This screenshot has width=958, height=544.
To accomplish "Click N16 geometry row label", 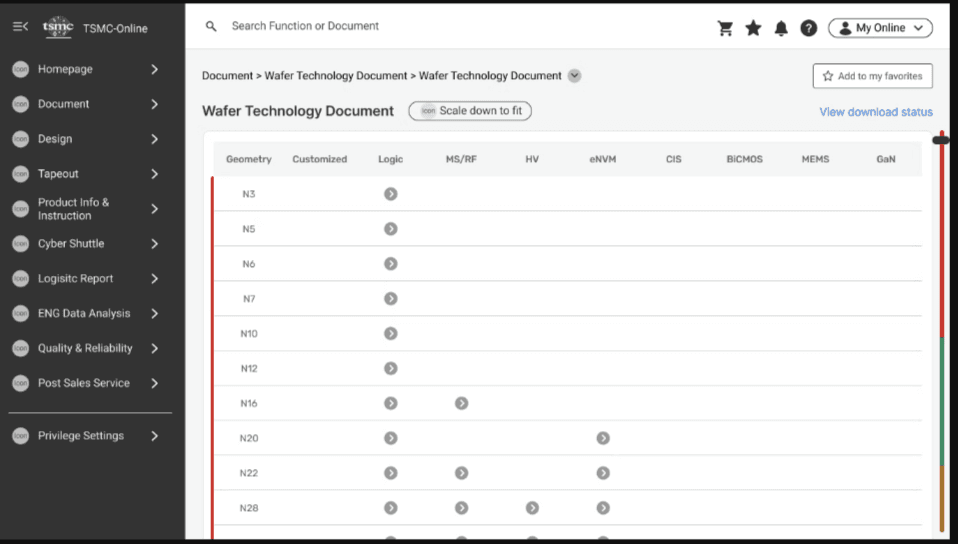I will pos(249,403).
